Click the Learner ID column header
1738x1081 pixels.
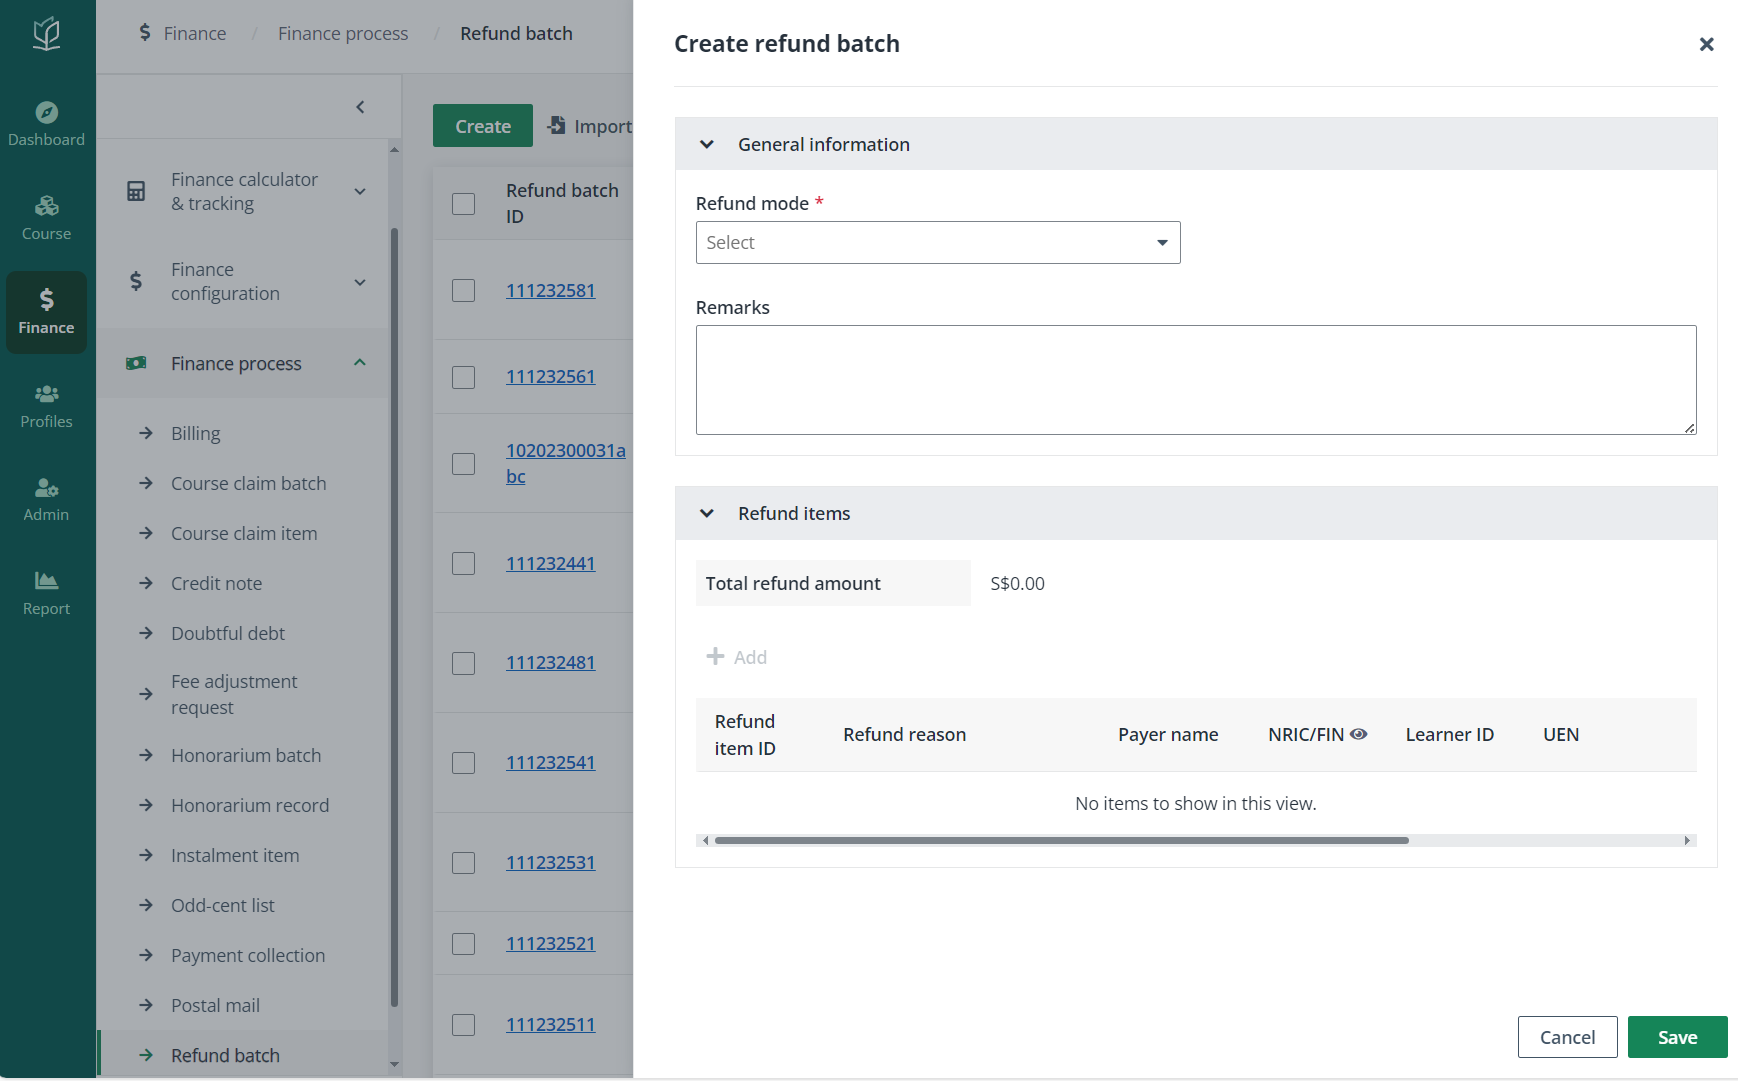[1449, 734]
